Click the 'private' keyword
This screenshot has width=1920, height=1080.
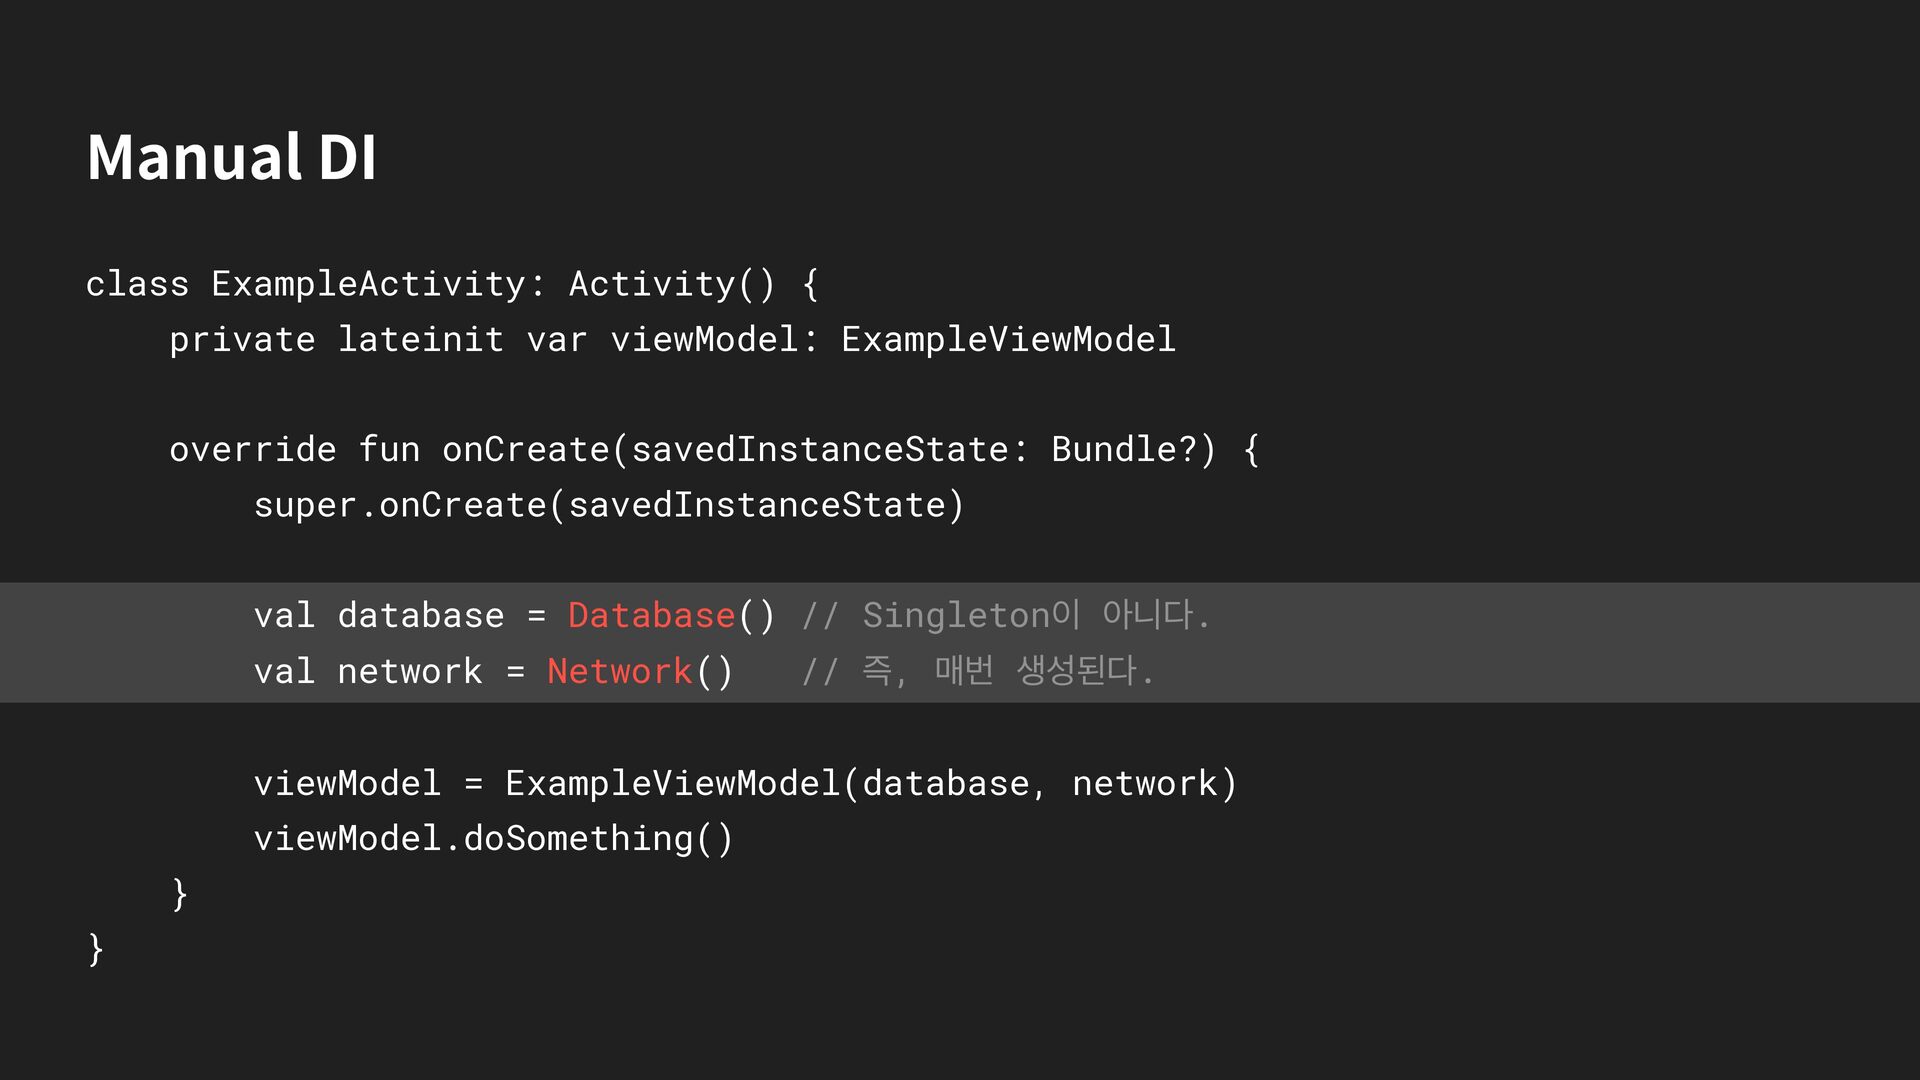click(x=242, y=340)
